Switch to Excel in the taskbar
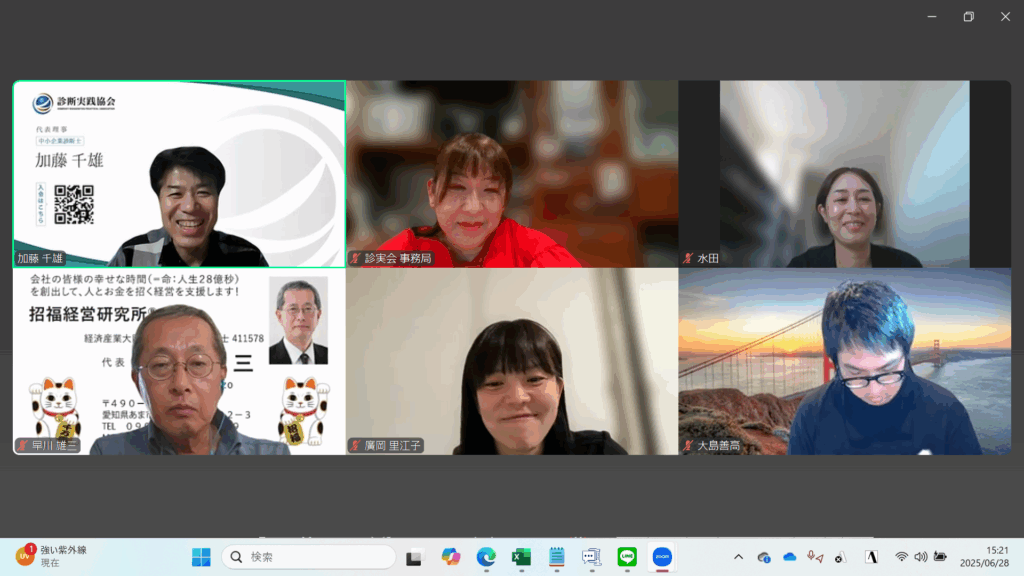 tap(521, 557)
